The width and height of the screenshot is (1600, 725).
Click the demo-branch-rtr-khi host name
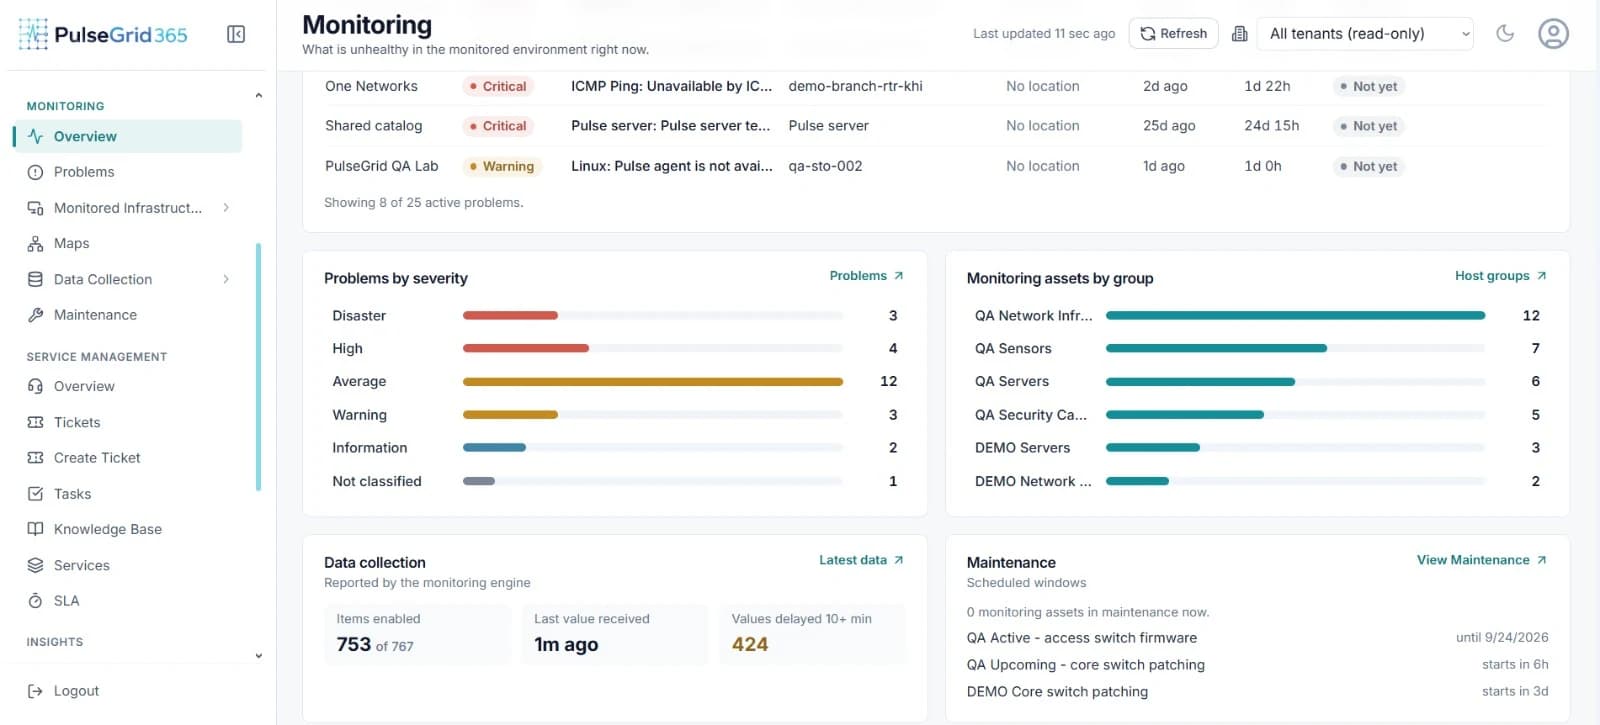coord(855,86)
